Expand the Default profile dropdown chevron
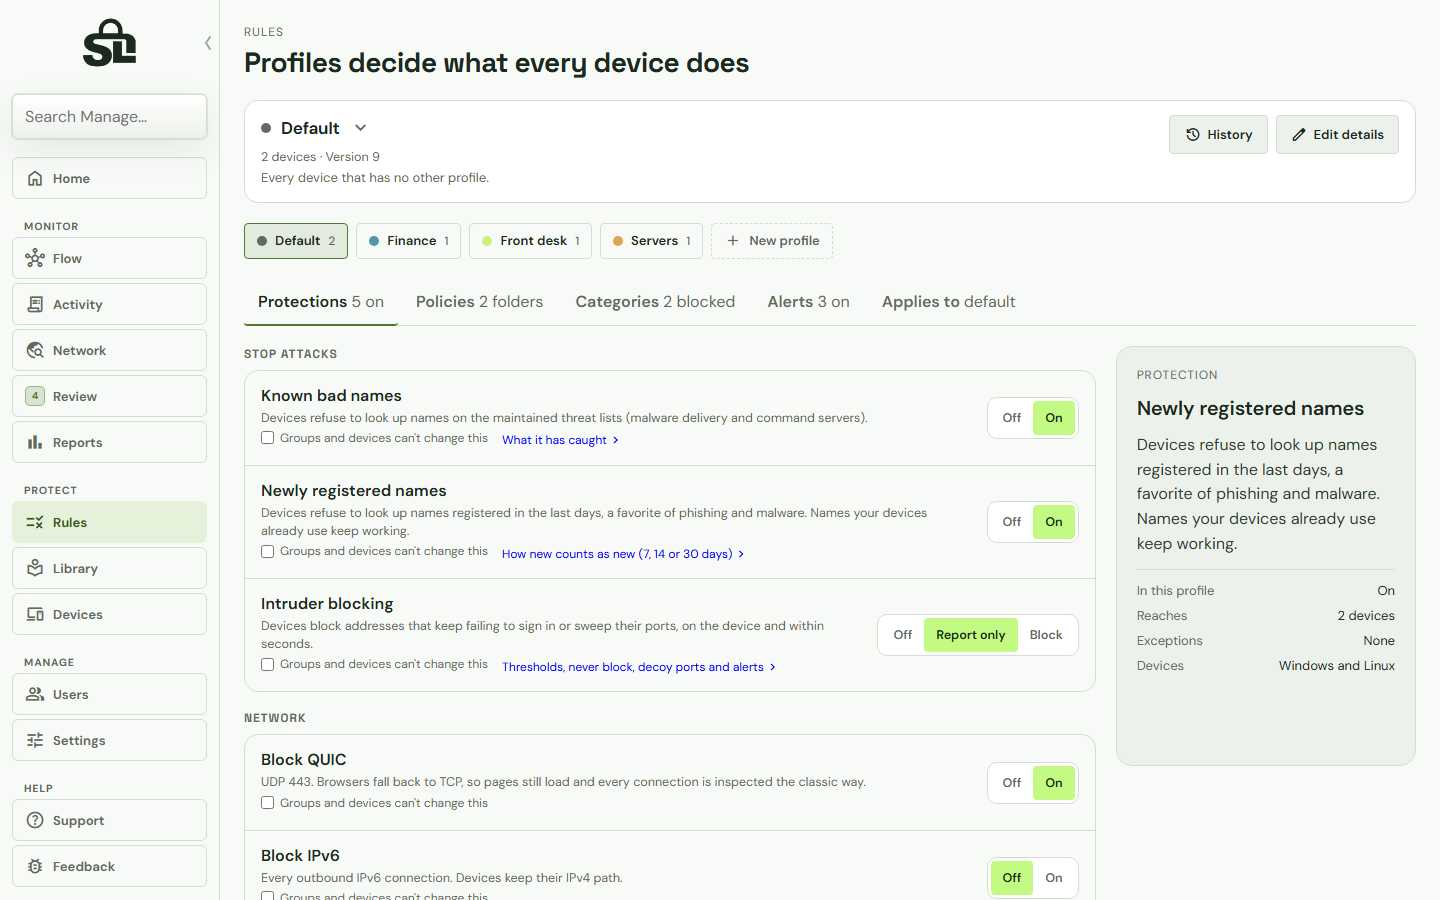 click(361, 128)
